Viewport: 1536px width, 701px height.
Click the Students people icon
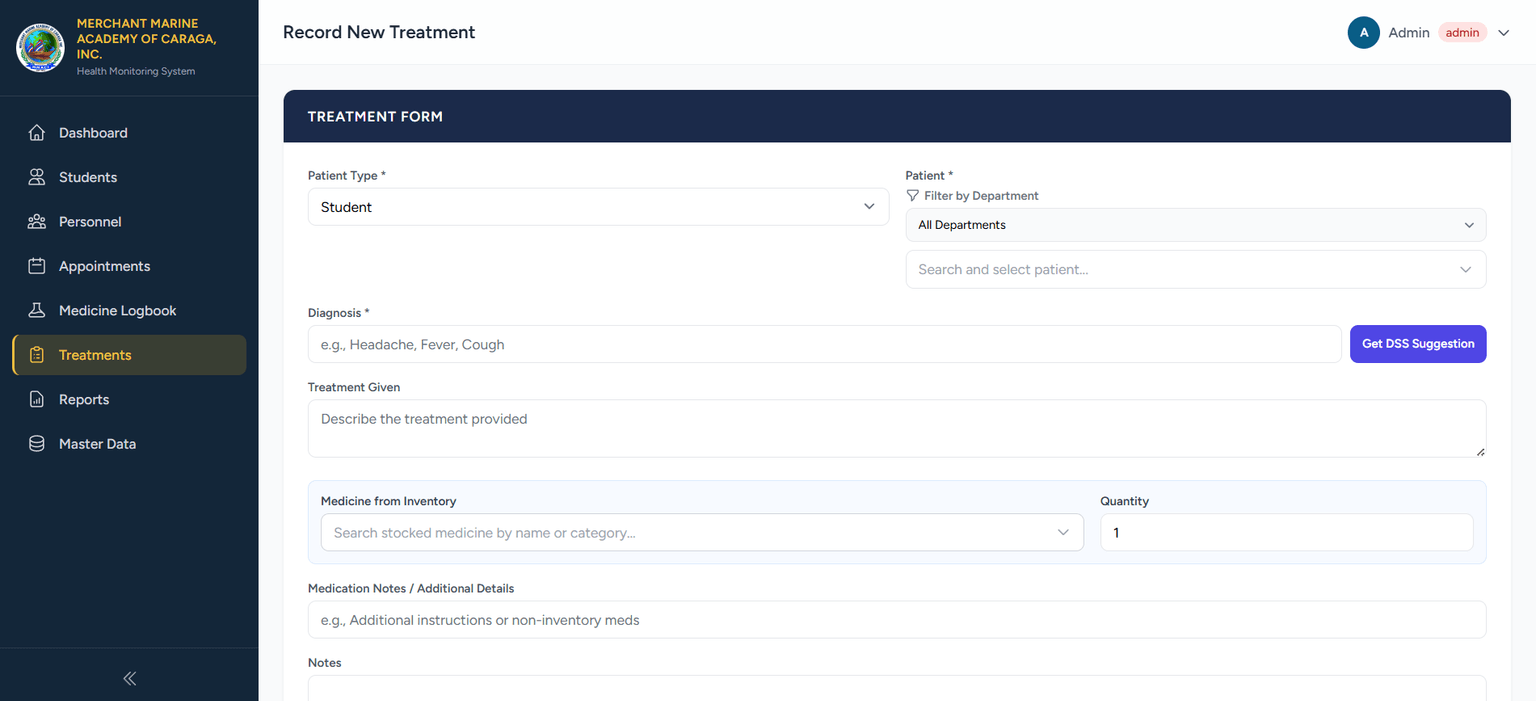[x=37, y=177]
